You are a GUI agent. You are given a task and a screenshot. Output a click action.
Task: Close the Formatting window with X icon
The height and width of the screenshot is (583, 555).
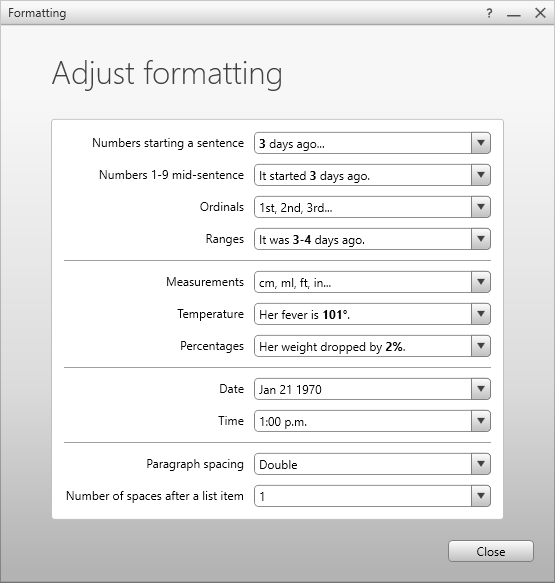(x=540, y=13)
